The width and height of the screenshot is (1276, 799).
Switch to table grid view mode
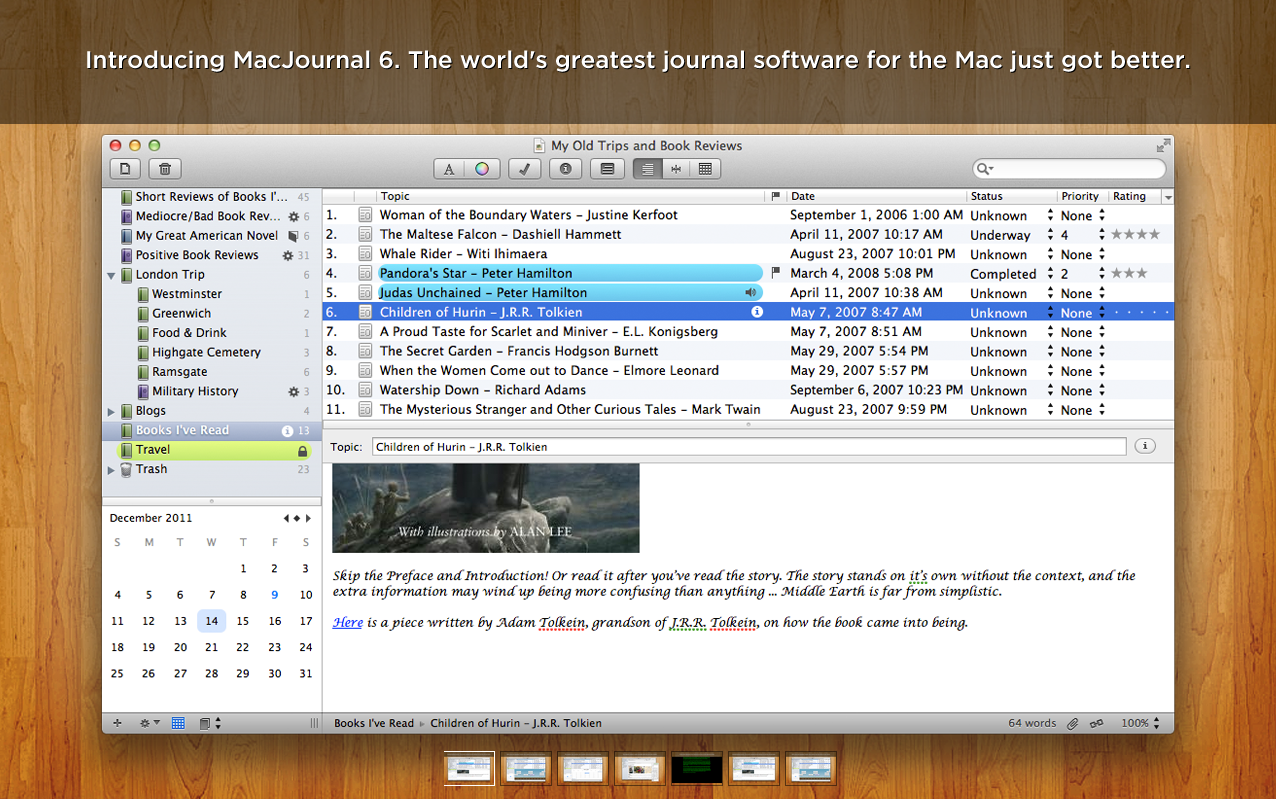coord(705,169)
